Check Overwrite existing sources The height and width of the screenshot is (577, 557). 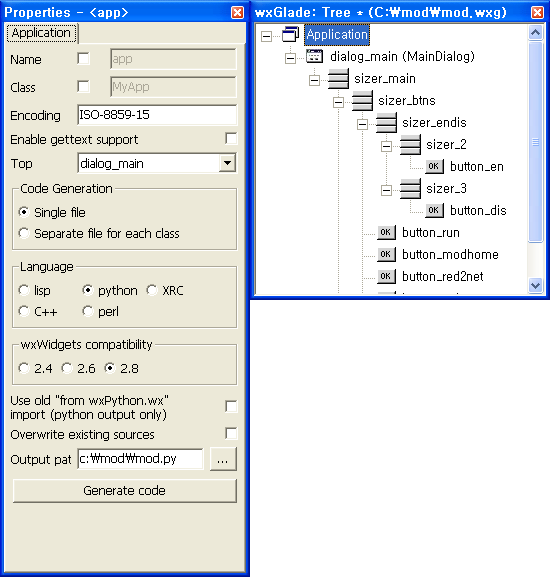(231, 433)
